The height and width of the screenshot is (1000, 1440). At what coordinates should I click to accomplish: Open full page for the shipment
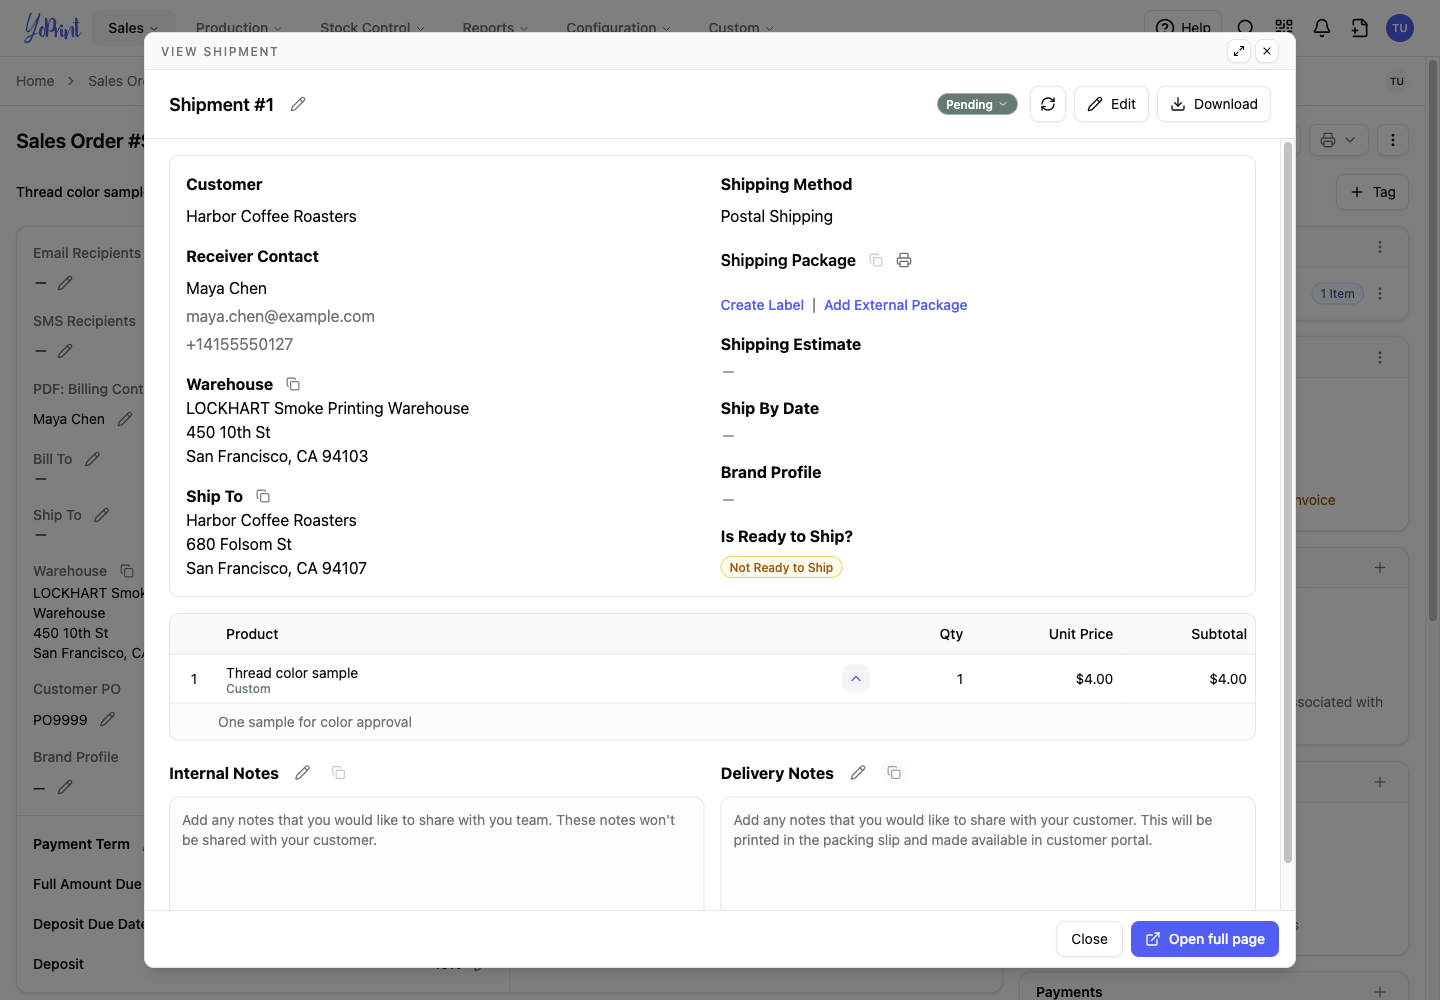pos(1205,939)
